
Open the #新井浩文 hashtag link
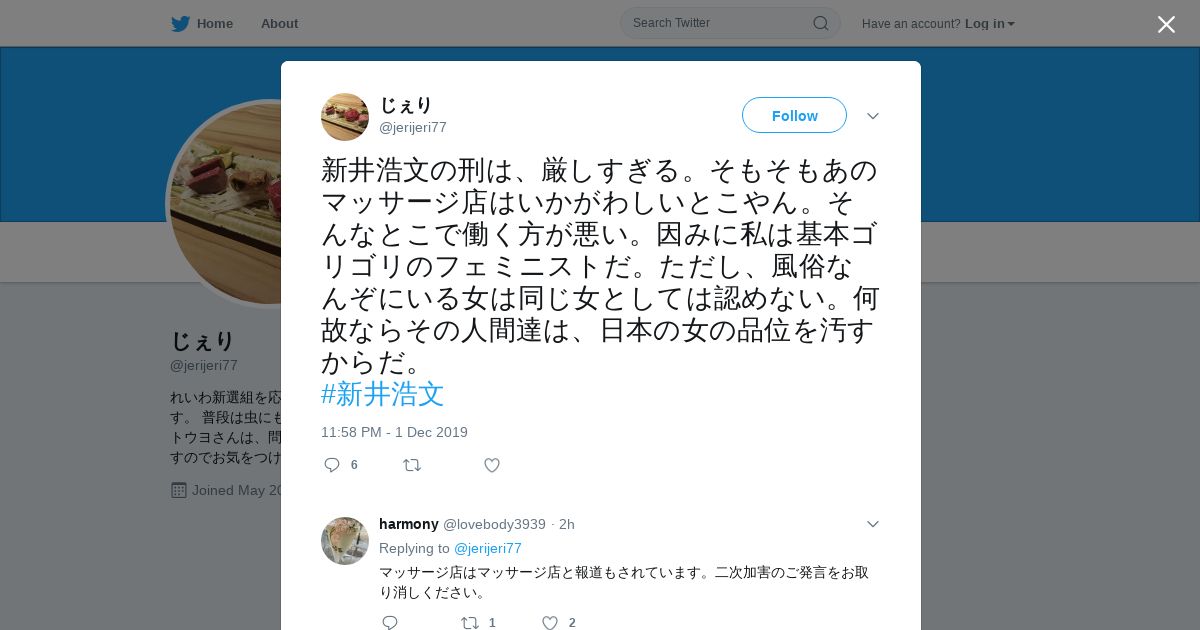click(x=382, y=394)
